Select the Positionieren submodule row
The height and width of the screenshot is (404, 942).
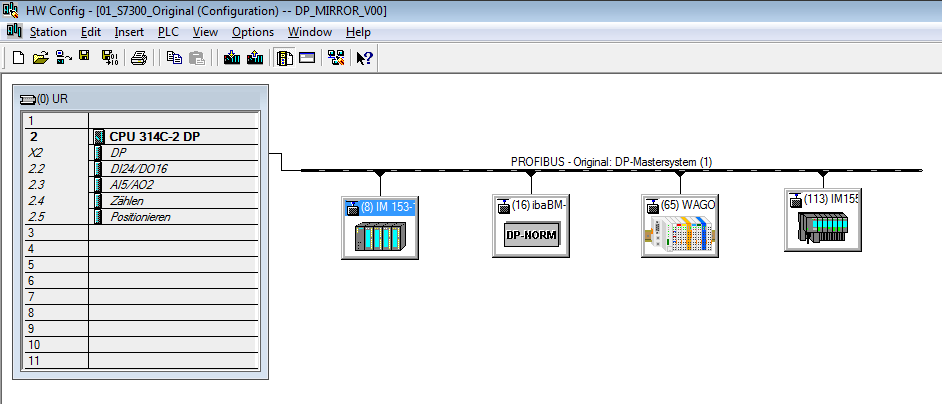pyautogui.click(x=142, y=217)
